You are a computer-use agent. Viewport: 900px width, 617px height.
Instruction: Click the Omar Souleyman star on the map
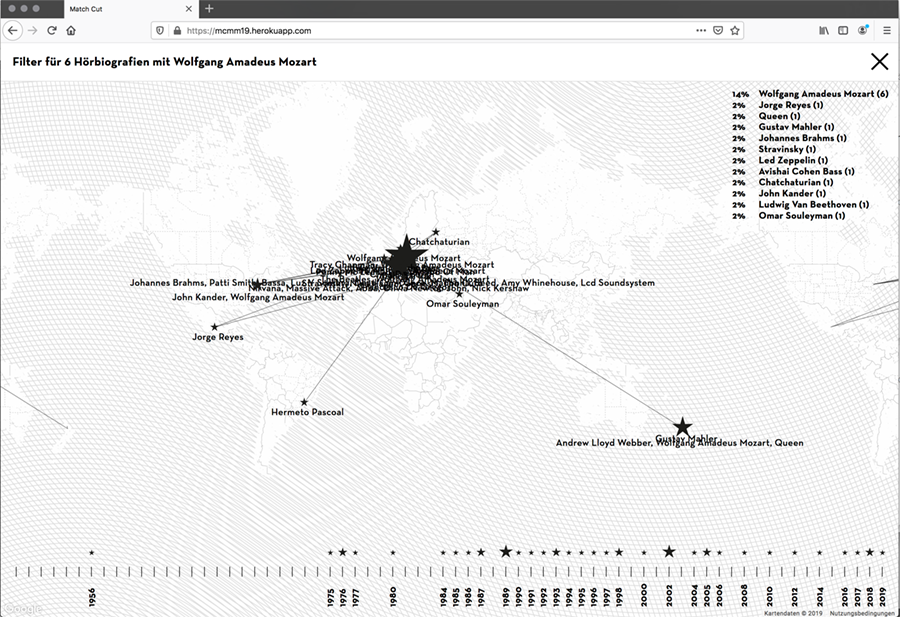pyautogui.click(x=459, y=294)
